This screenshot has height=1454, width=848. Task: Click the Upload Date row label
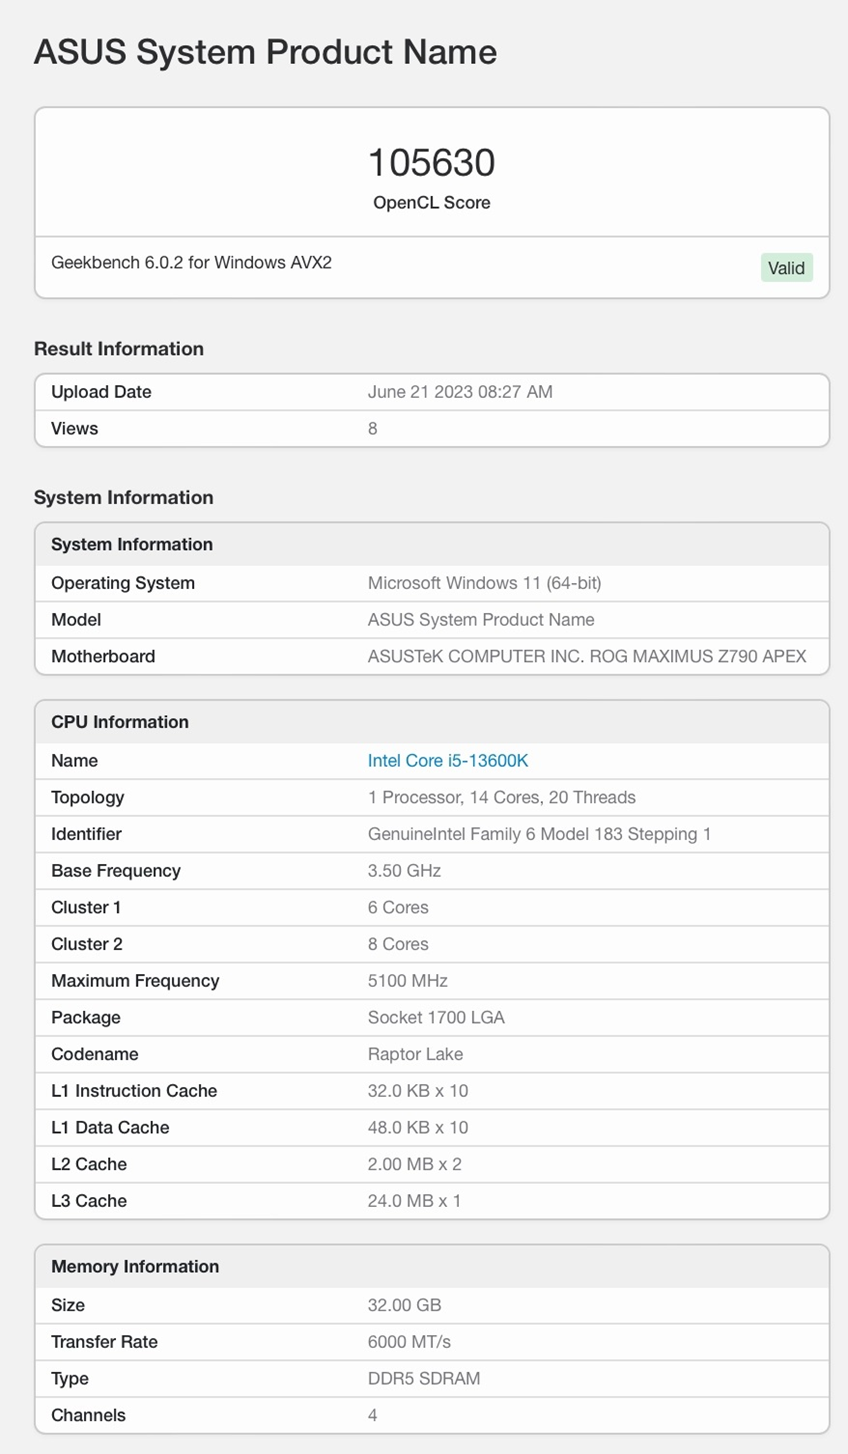[101, 391]
